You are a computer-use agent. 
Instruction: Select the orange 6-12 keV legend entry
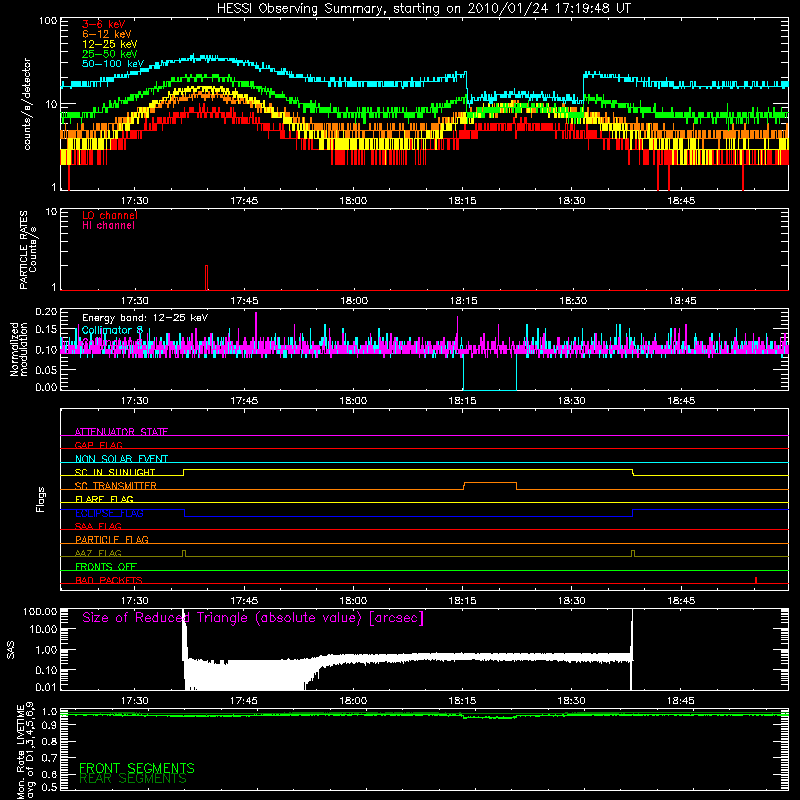(107, 34)
